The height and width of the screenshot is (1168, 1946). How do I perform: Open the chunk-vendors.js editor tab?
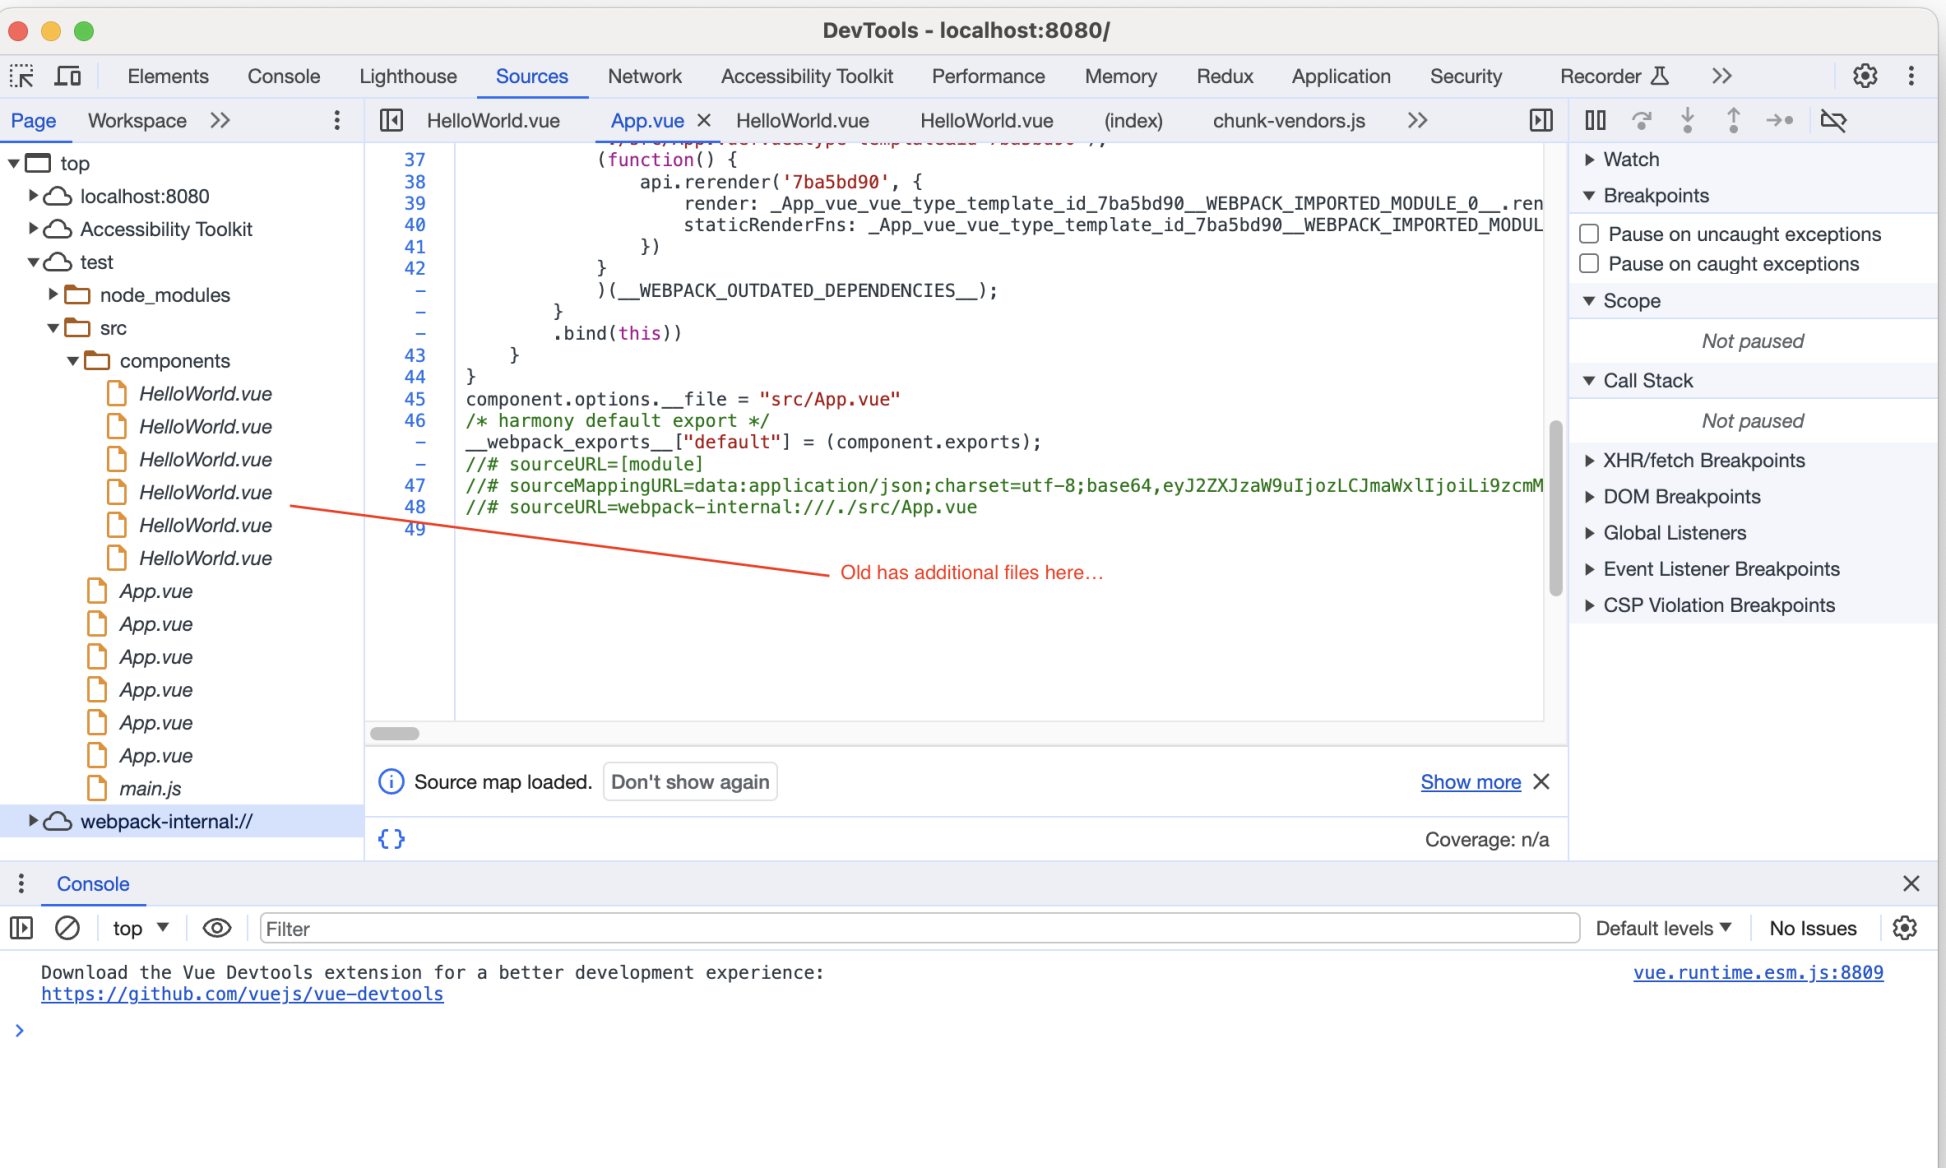coord(1289,120)
